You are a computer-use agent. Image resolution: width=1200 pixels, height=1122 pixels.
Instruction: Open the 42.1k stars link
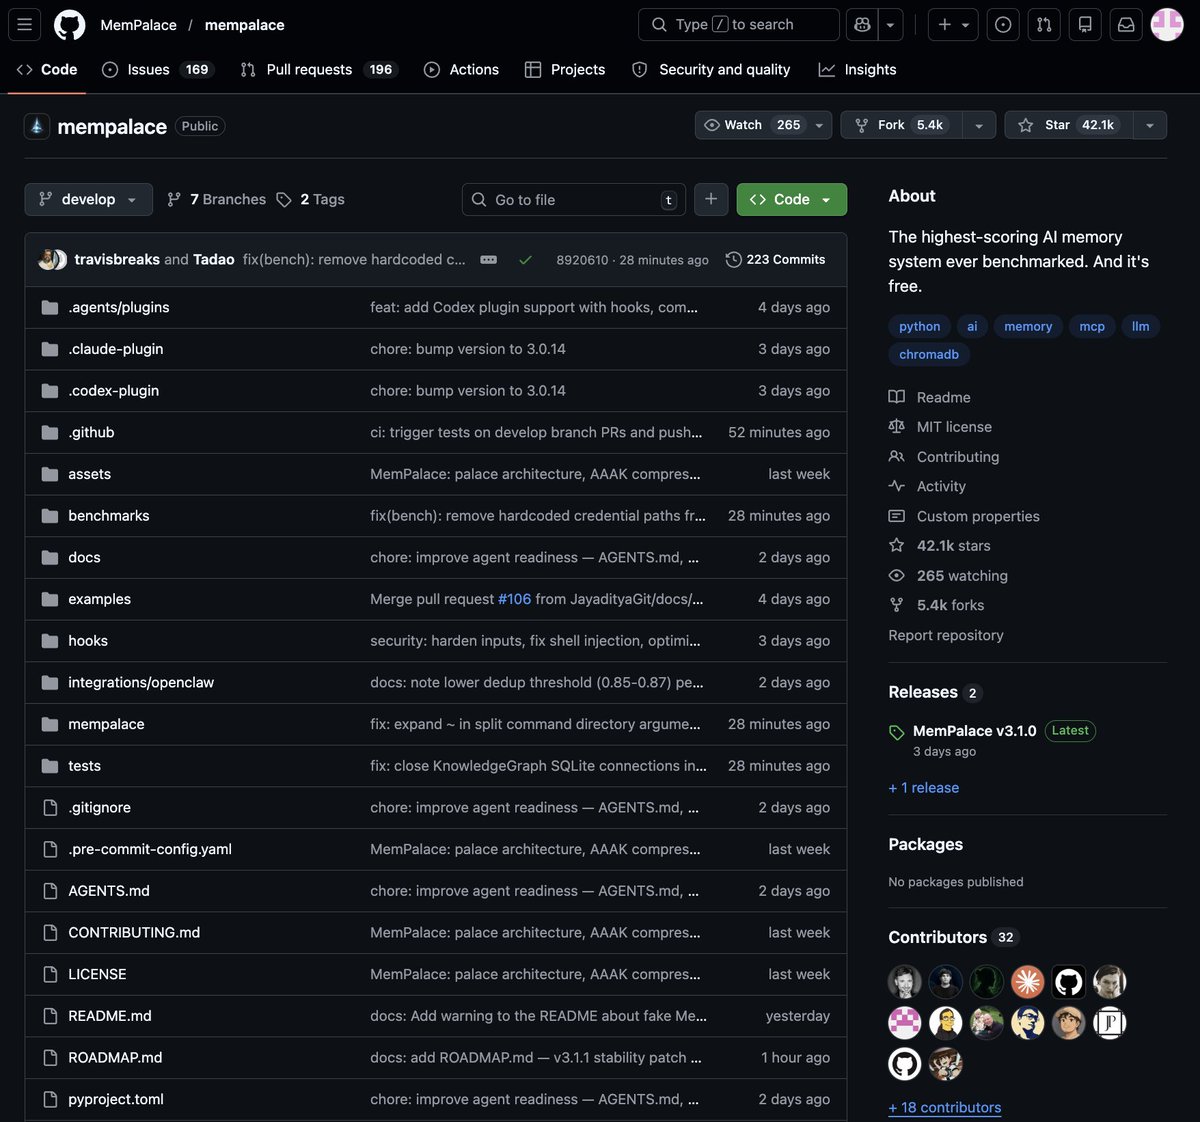coord(940,546)
